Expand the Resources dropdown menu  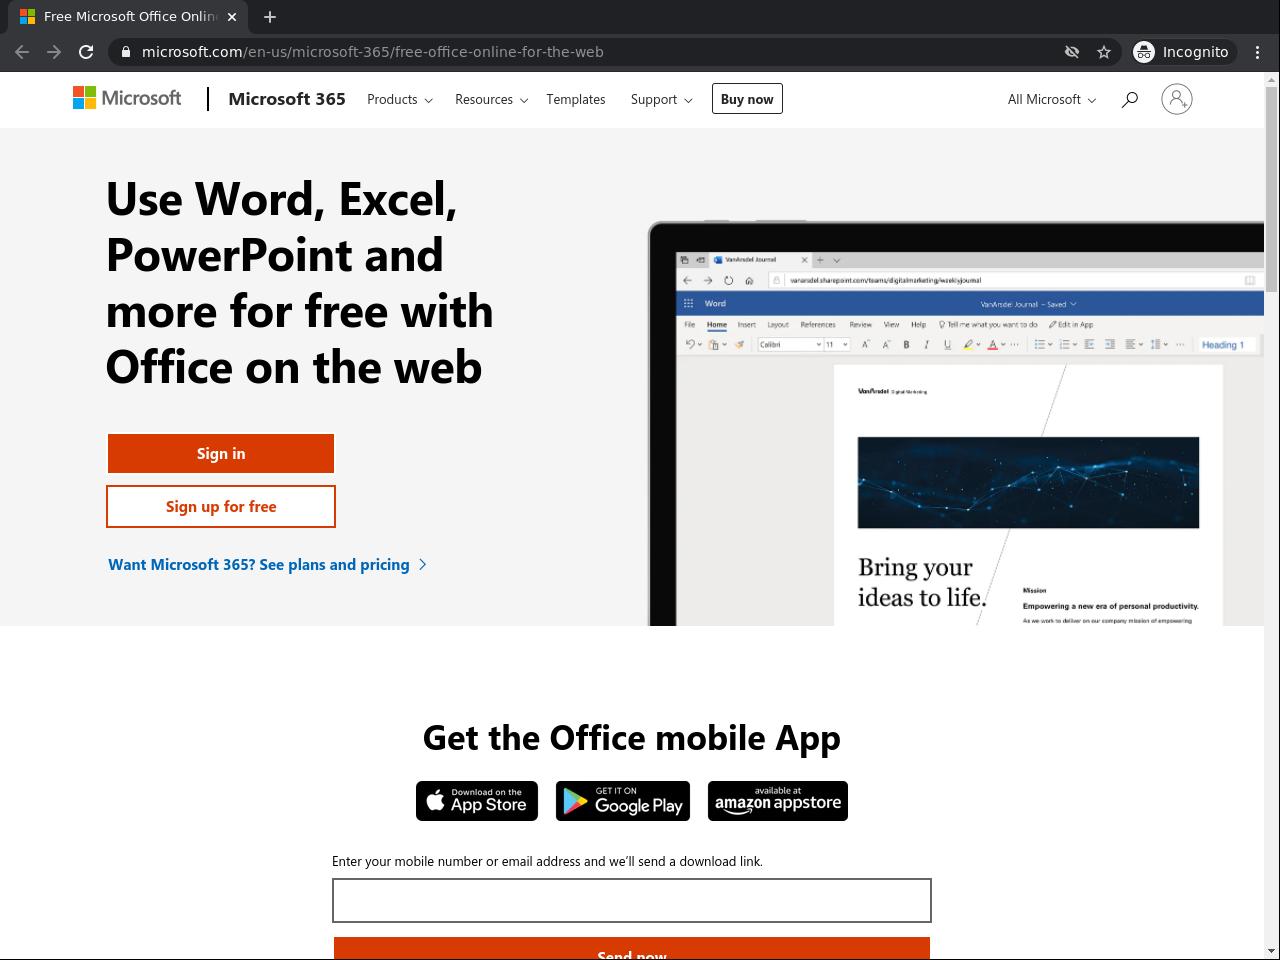[491, 100]
